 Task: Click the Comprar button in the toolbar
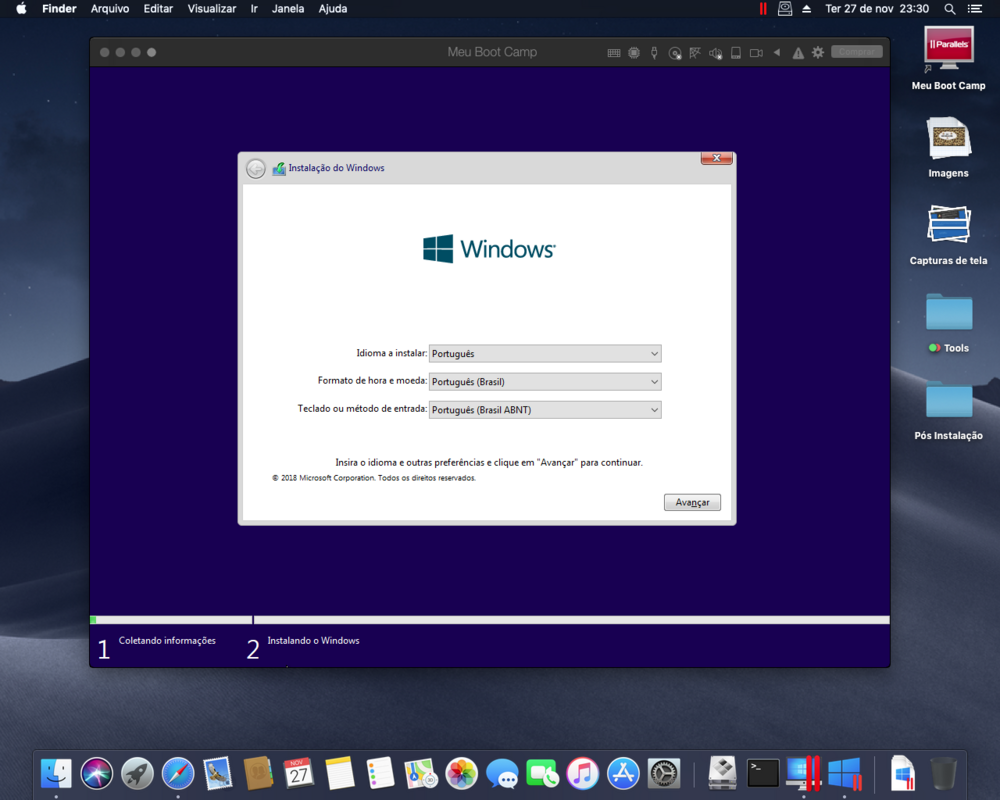[x=856, y=52]
